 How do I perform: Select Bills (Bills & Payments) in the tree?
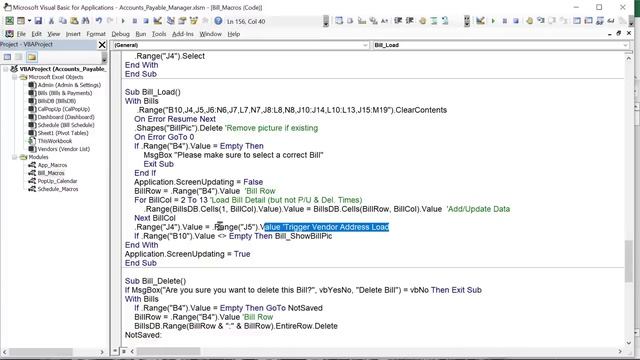64,93
